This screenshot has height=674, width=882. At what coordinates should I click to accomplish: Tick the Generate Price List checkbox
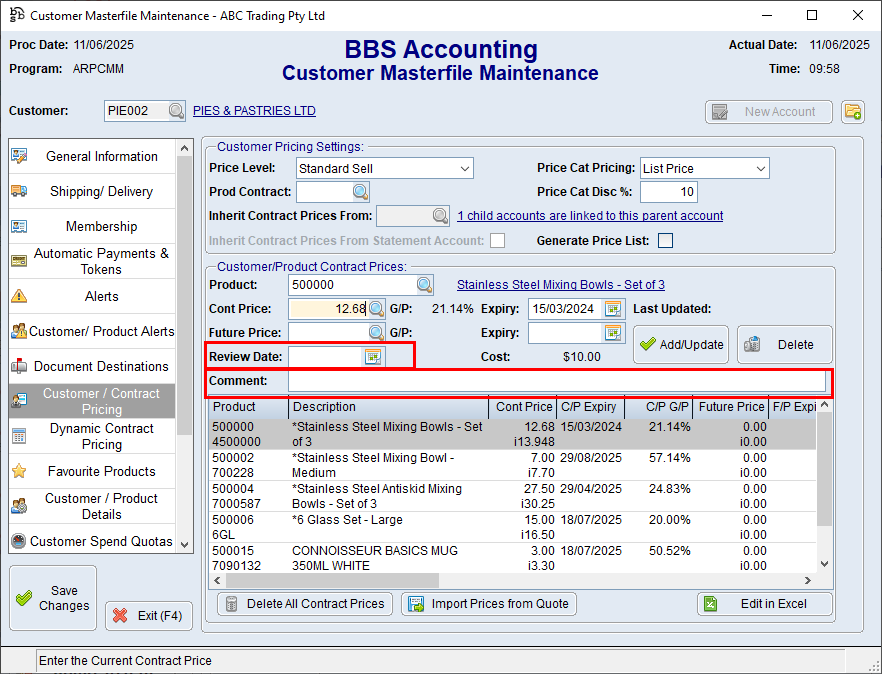[665, 240]
